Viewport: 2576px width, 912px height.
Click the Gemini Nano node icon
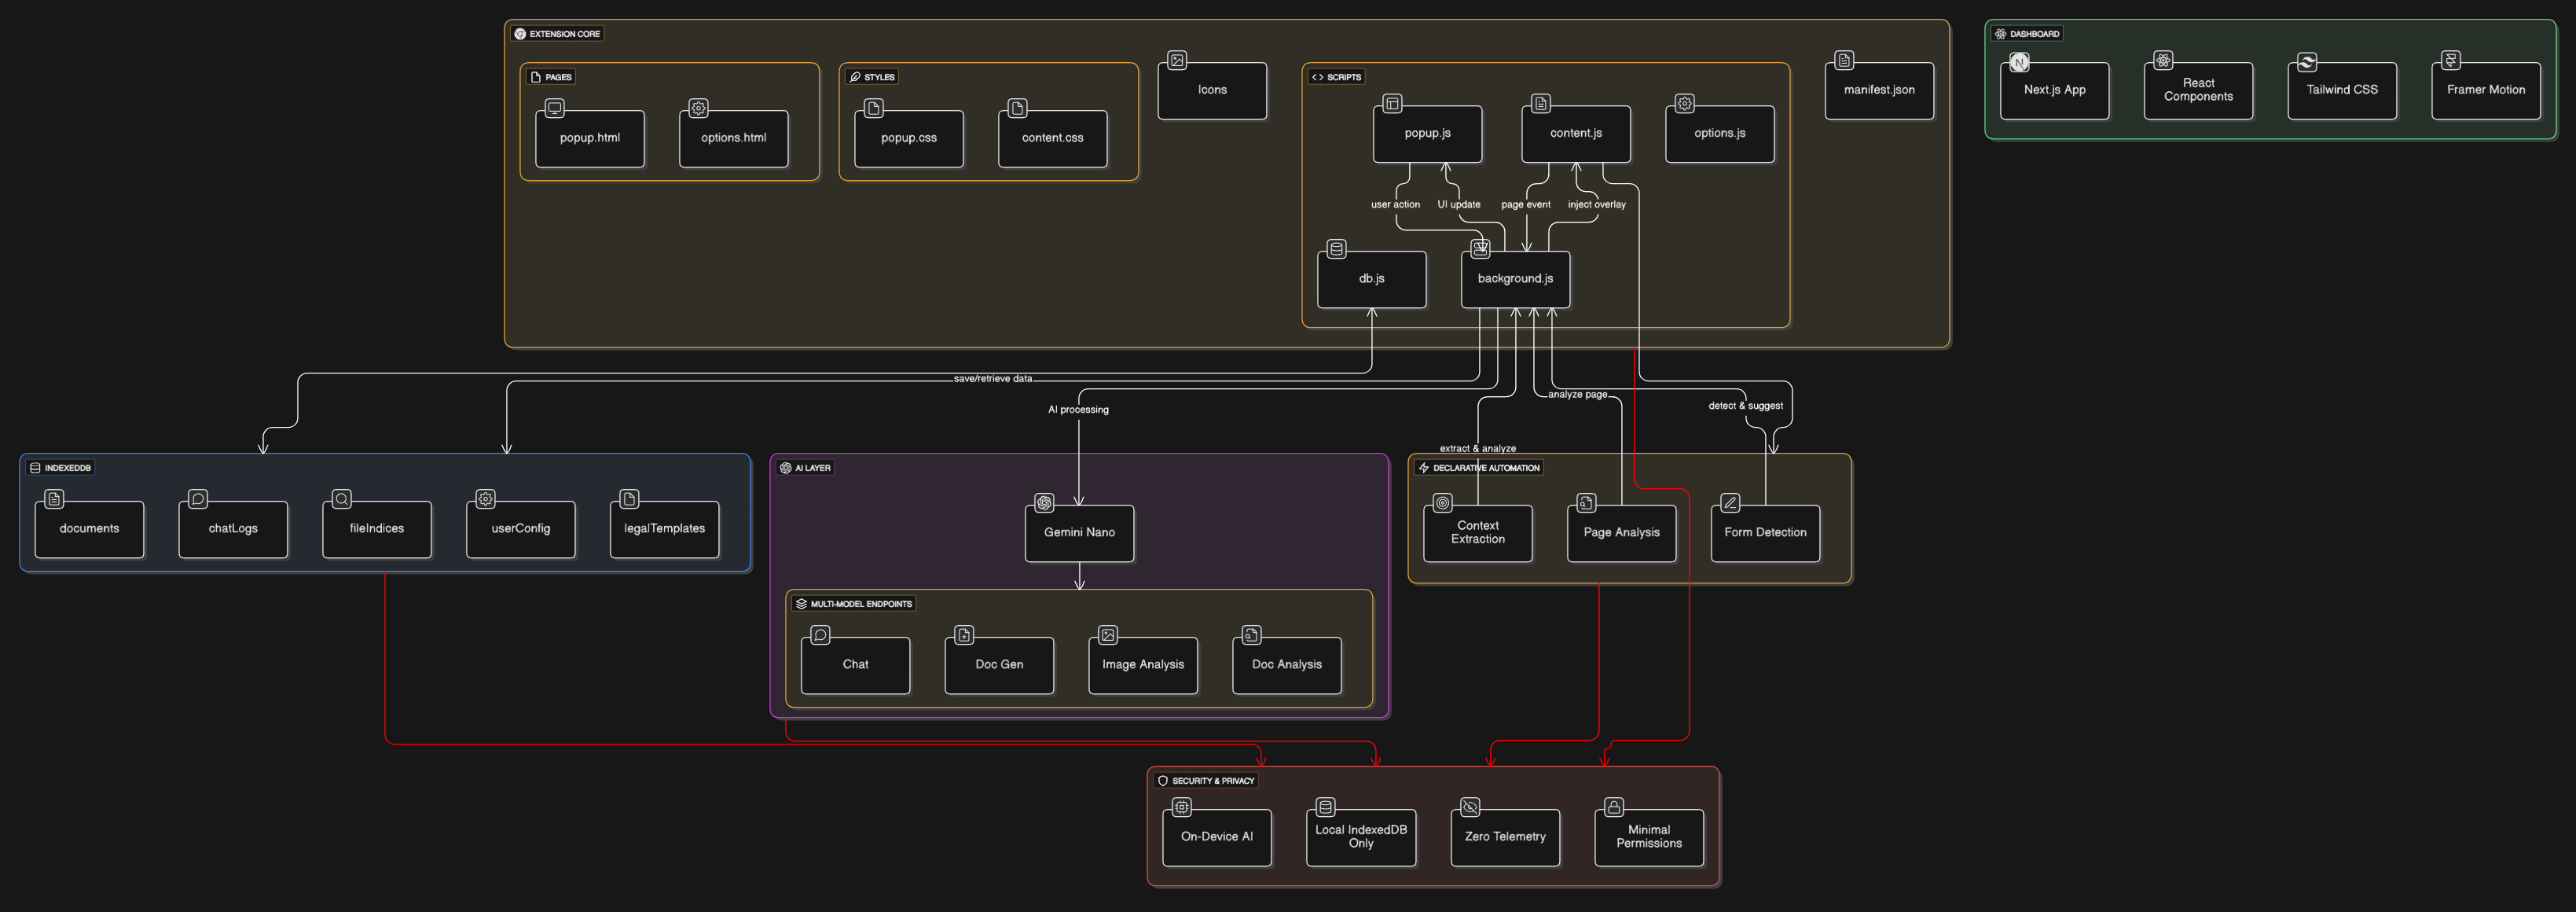point(1044,502)
